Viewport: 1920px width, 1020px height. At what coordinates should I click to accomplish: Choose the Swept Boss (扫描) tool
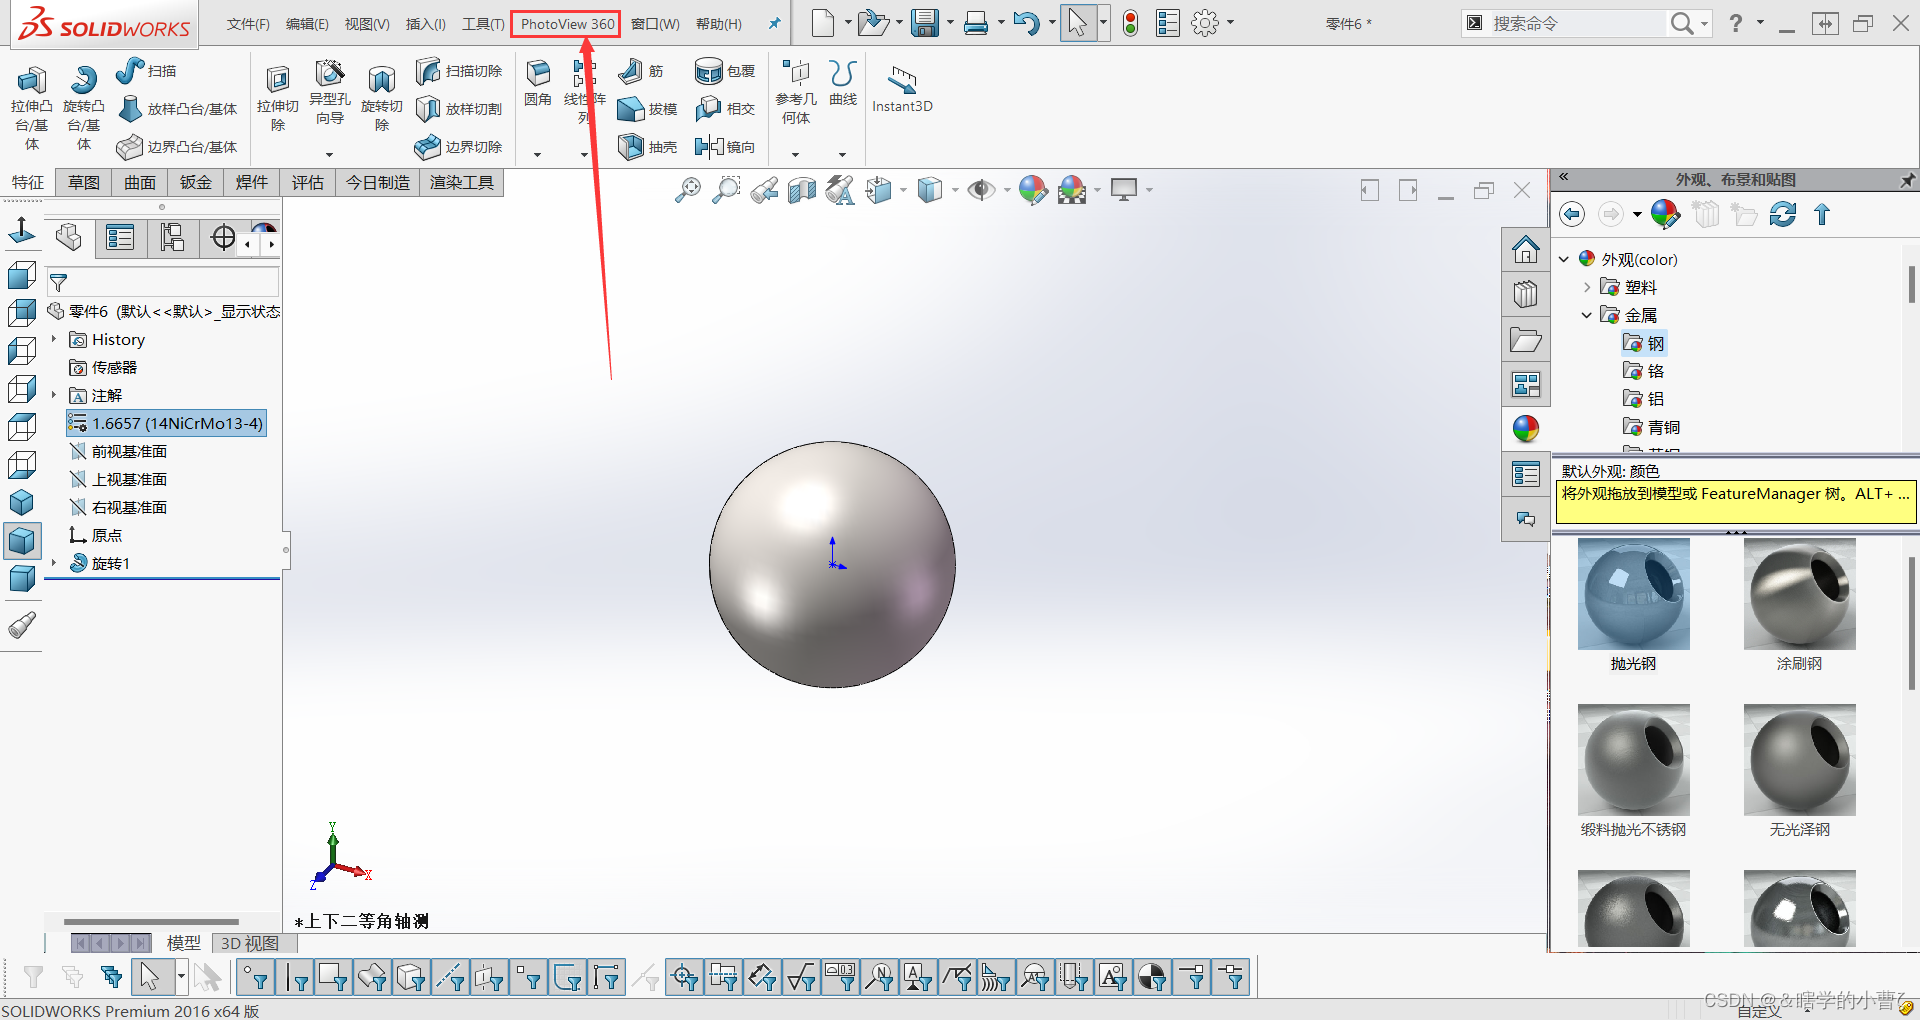[x=146, y=71]
